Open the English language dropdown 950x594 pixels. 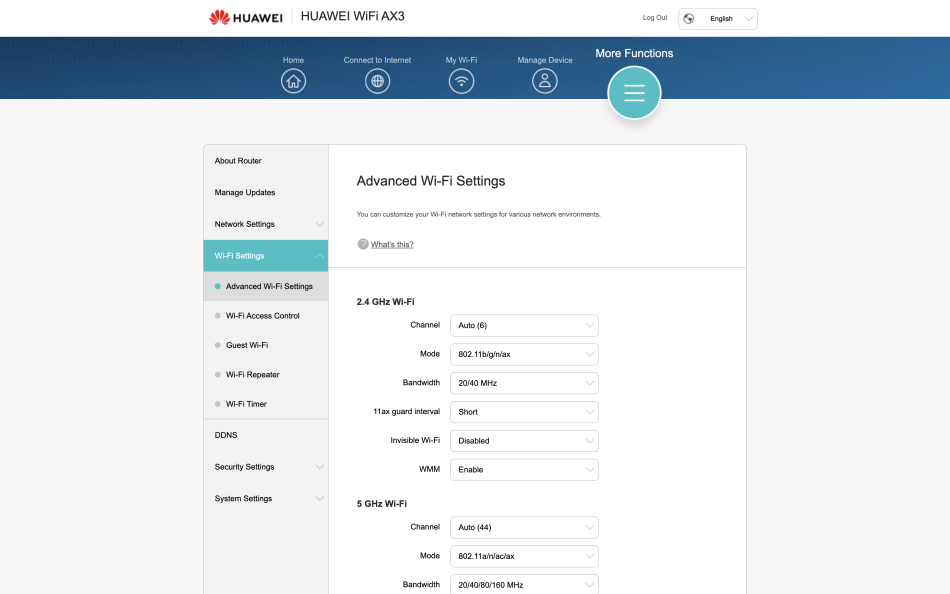pos(718,19)
